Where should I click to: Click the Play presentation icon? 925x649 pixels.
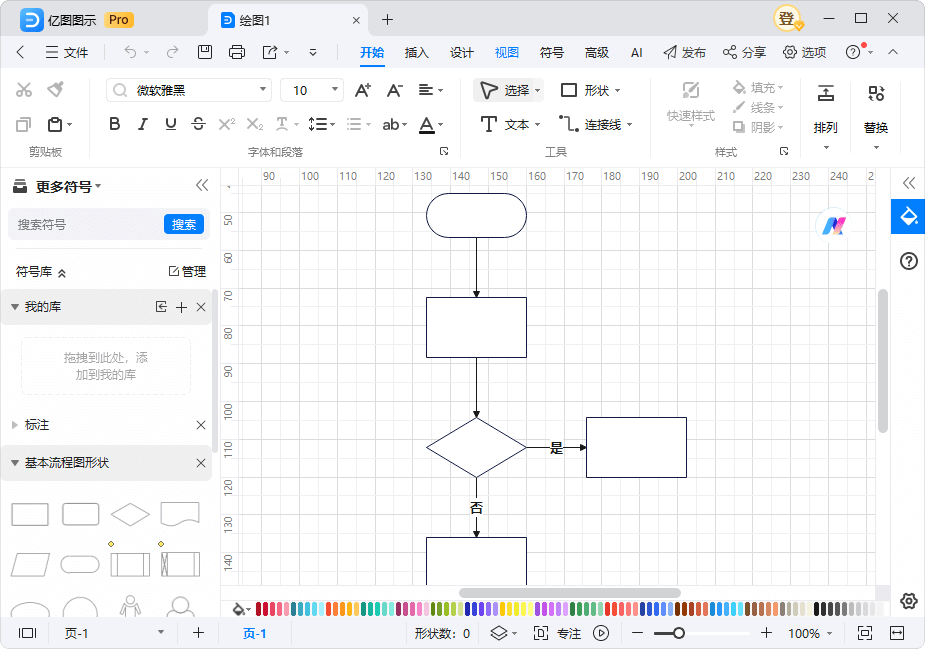click(x=601, y=633)
